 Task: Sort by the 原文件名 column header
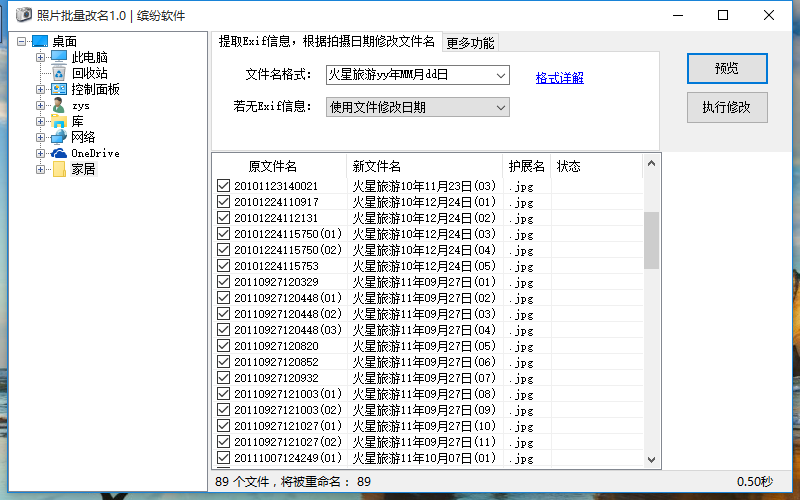280,166
